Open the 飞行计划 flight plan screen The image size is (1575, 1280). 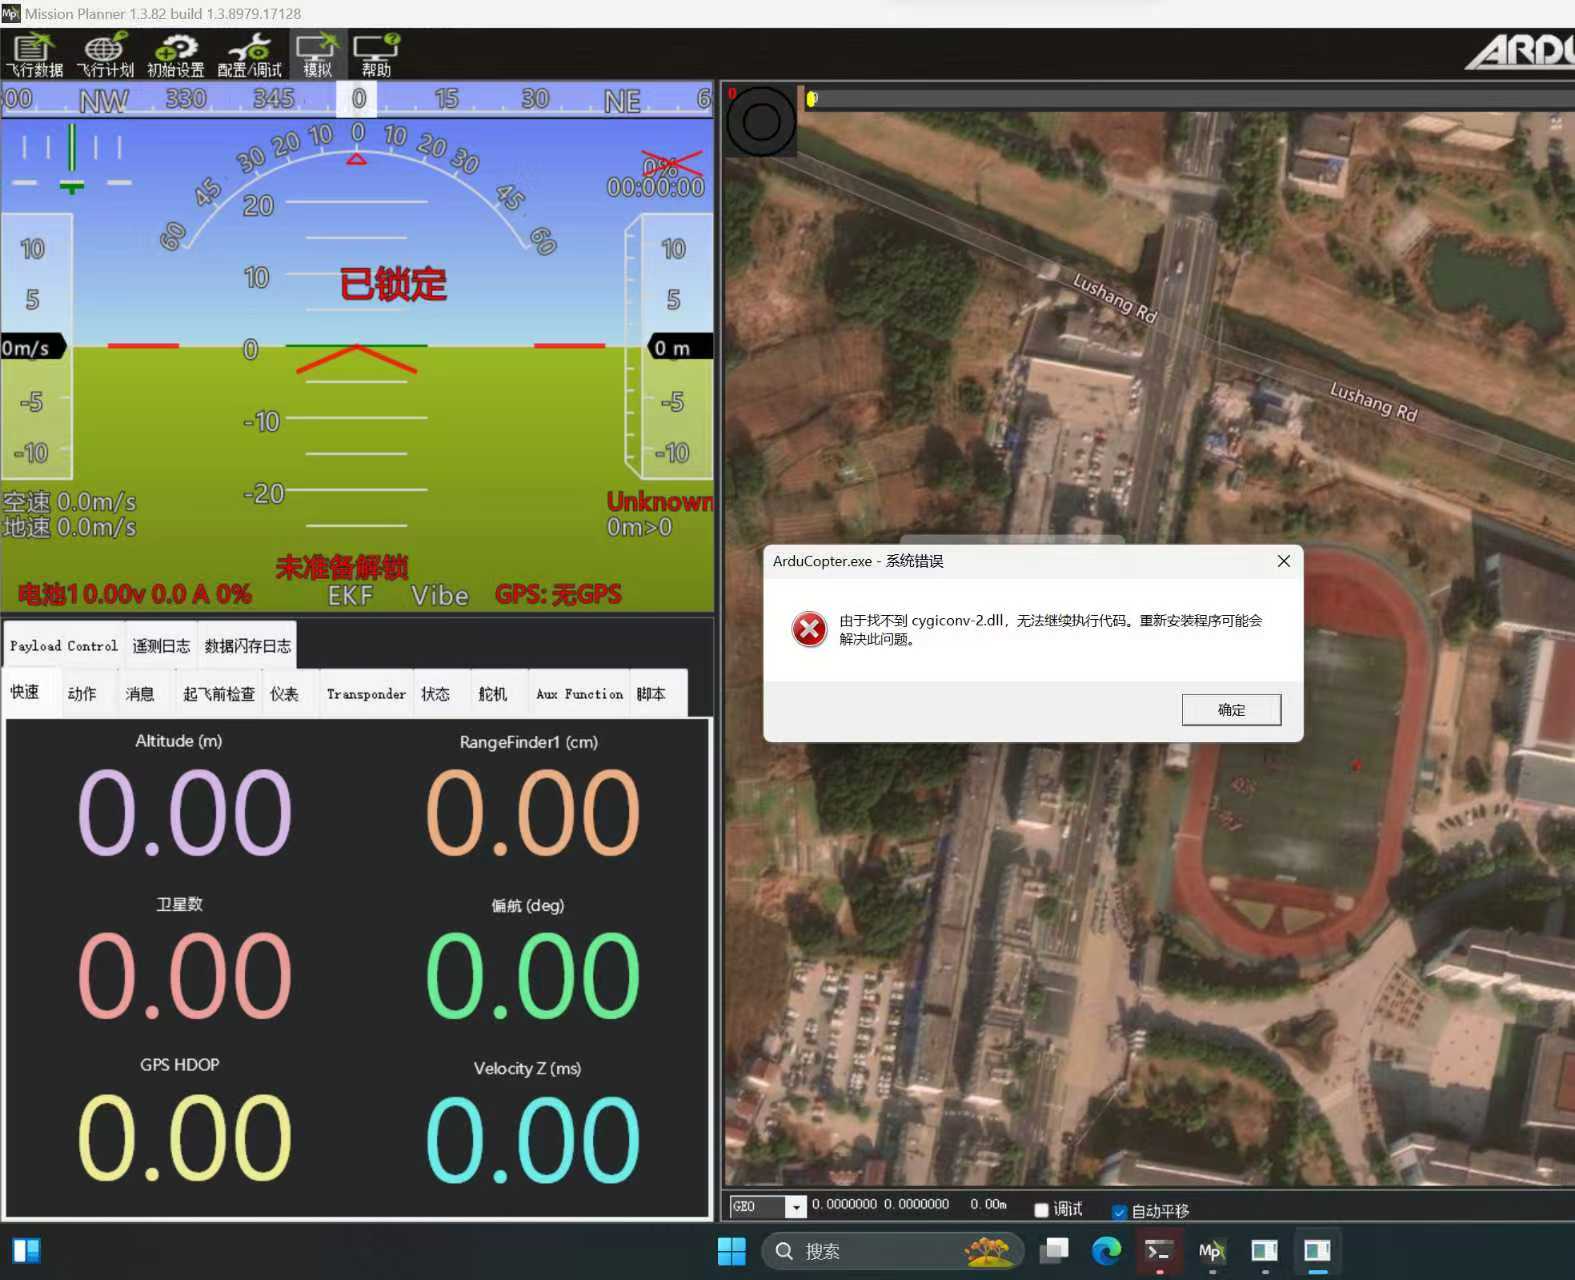[x=105, y=55]
